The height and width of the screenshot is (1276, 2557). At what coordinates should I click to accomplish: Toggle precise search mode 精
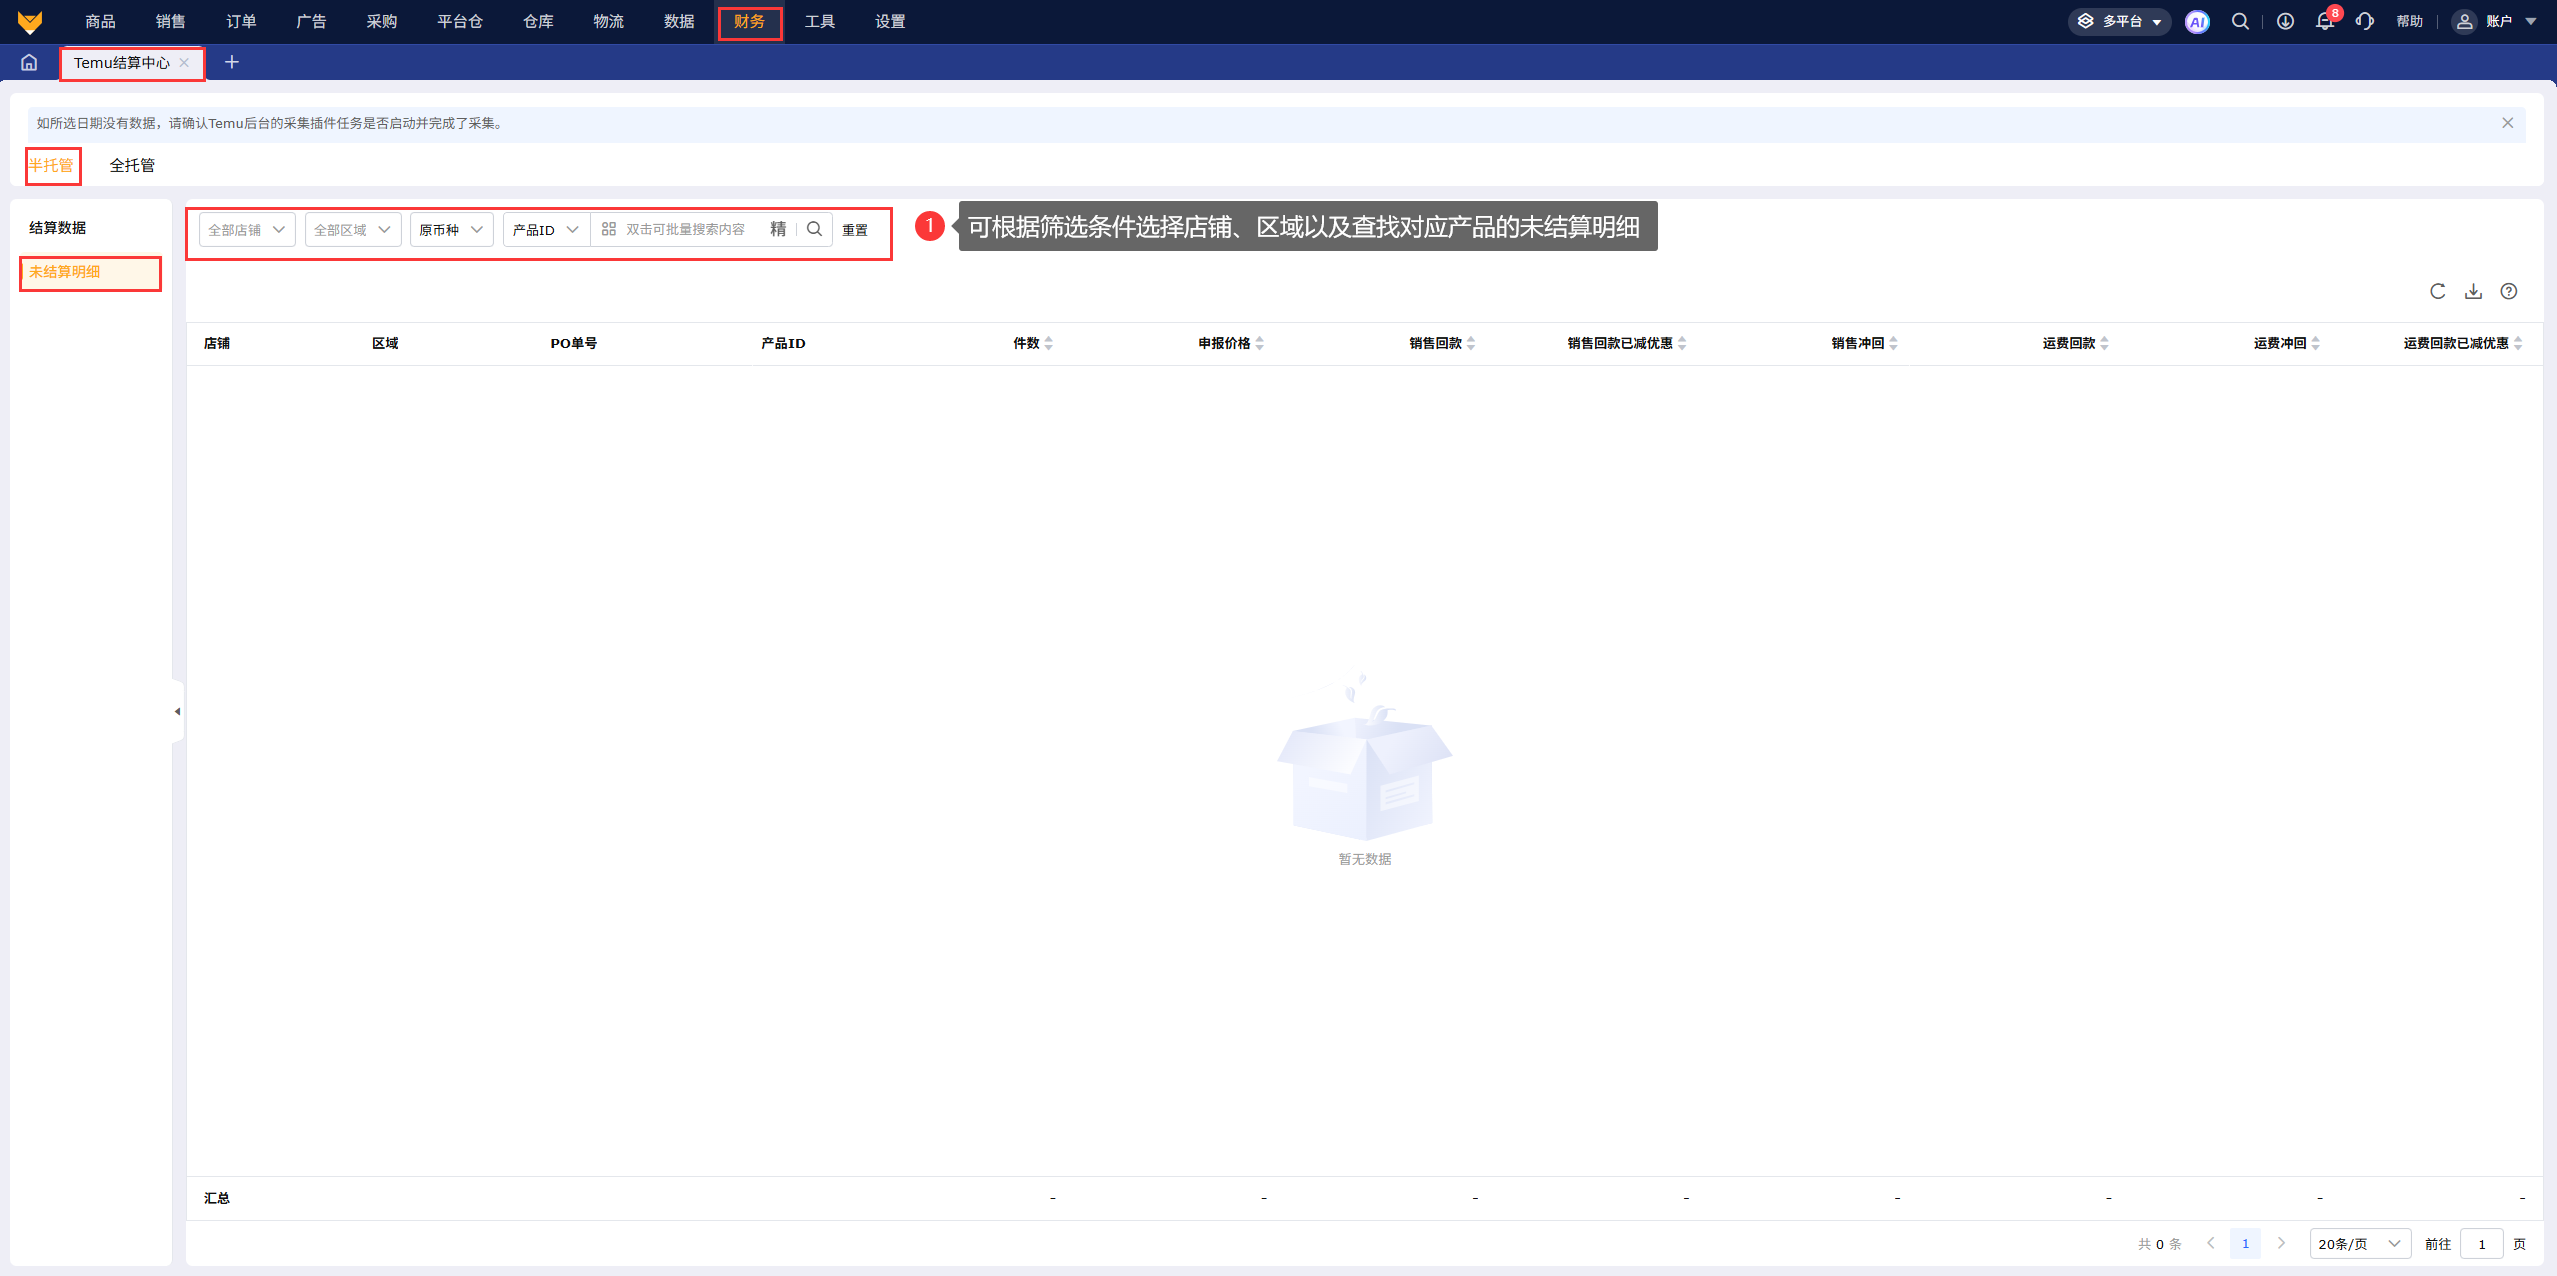pyautogui.click(x=778, y=229)
